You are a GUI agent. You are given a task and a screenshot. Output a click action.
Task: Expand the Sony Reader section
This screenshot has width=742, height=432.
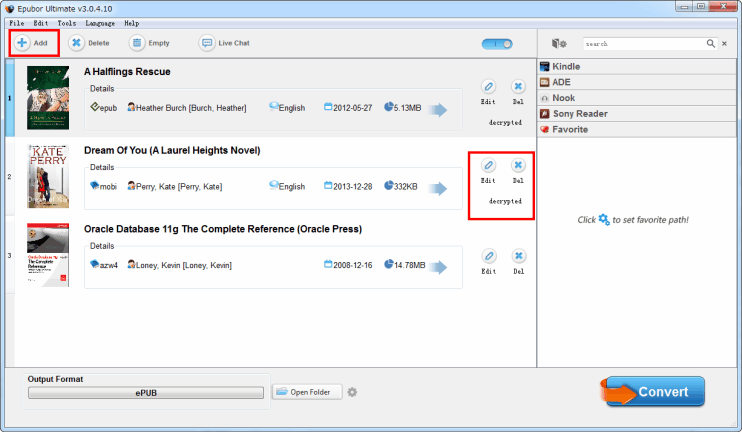click(x=637, y=114)
